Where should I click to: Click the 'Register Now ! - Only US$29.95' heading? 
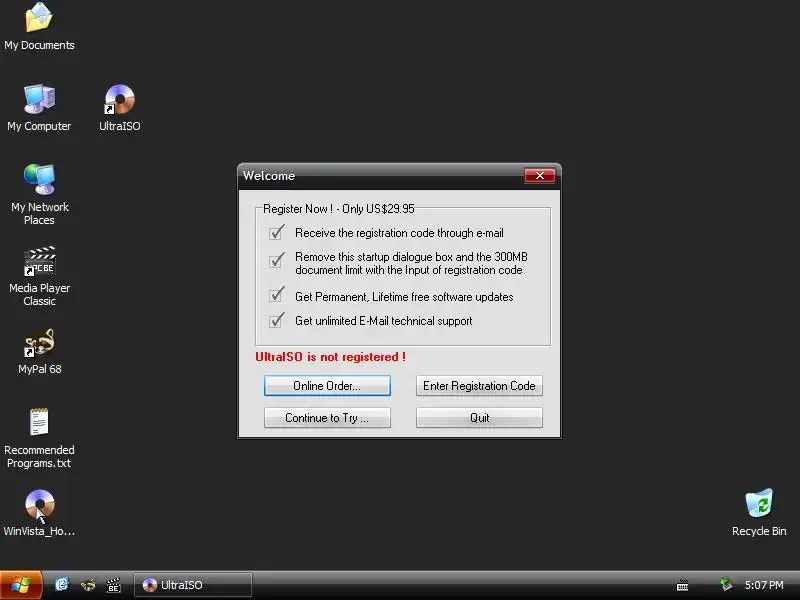click(x=339, y=209)
